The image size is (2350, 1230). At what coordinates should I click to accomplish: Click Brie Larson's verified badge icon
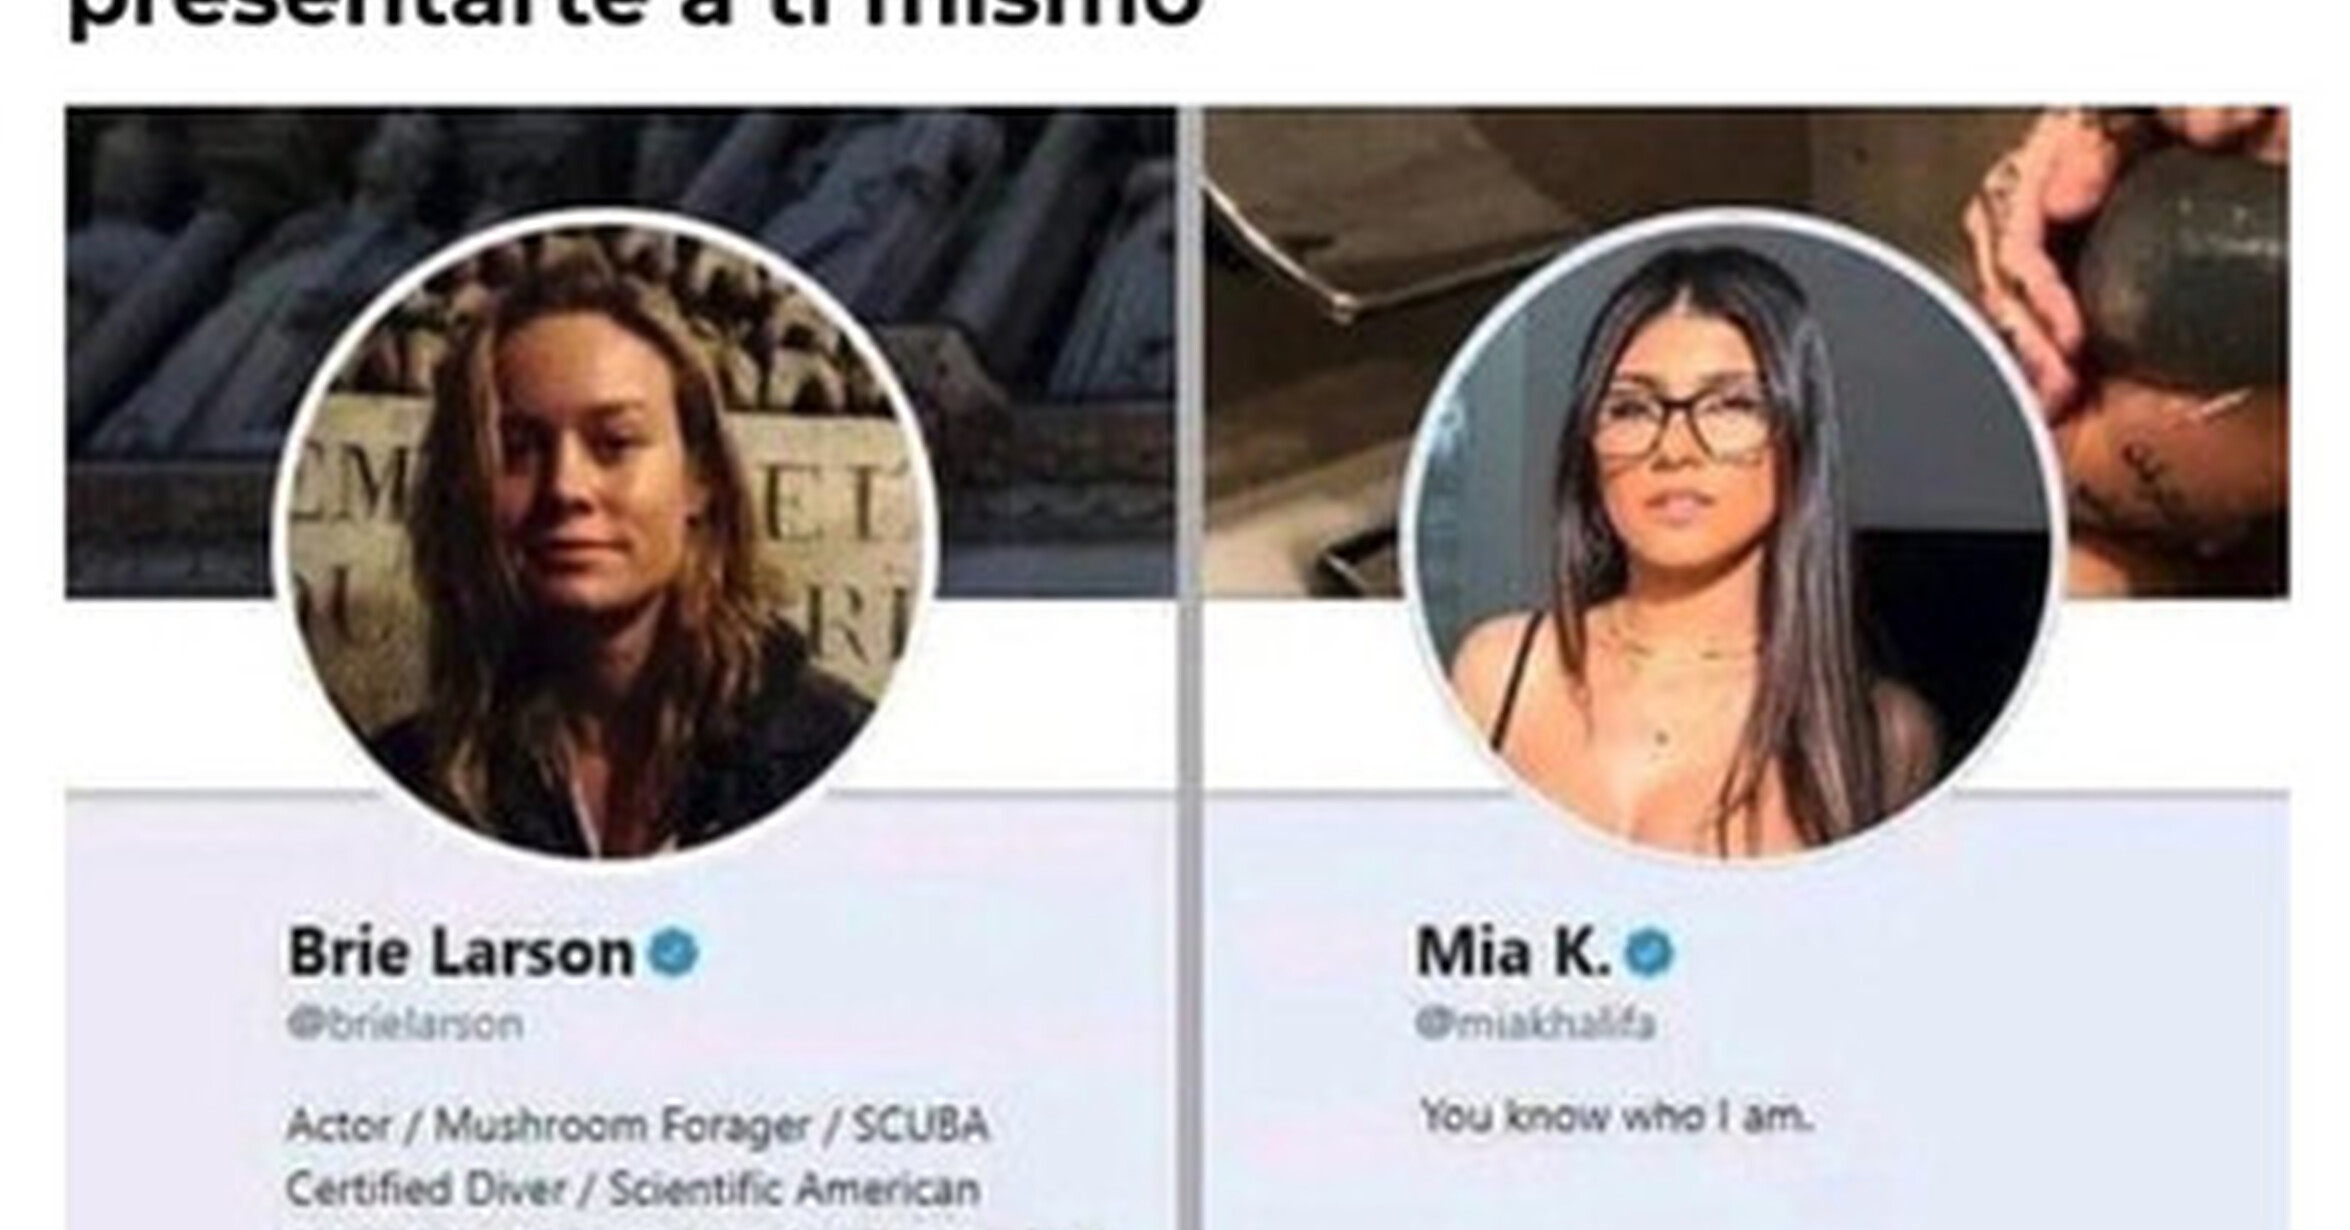(x=674, y=951)
